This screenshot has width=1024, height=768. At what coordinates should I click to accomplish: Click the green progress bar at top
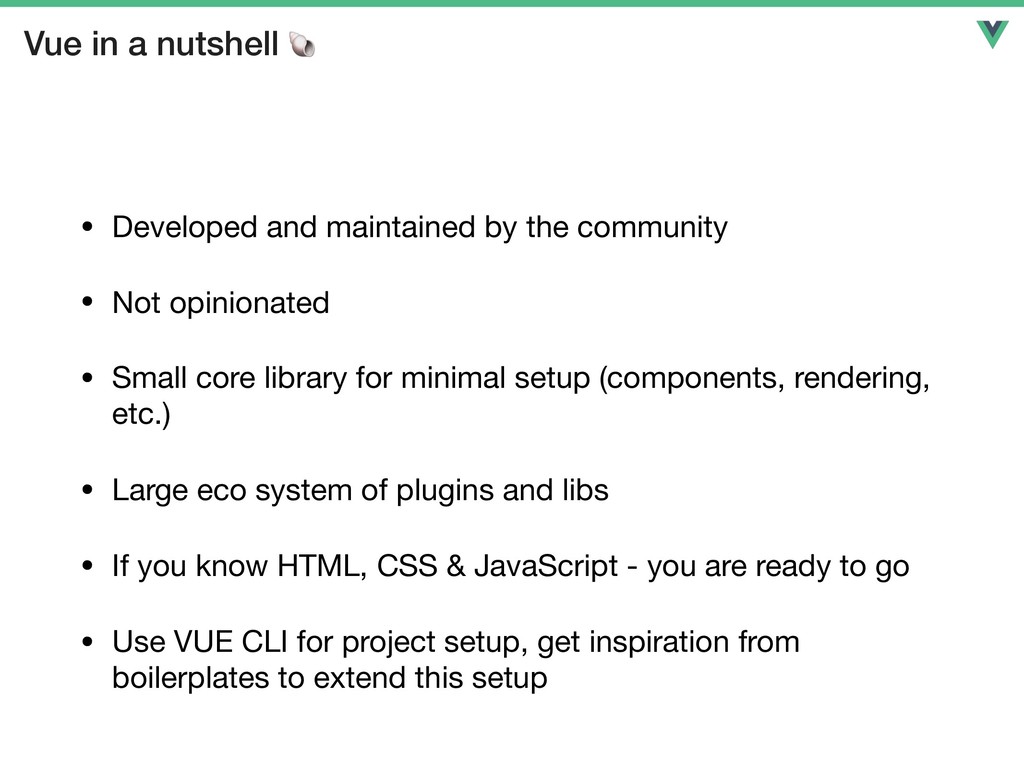512,3
